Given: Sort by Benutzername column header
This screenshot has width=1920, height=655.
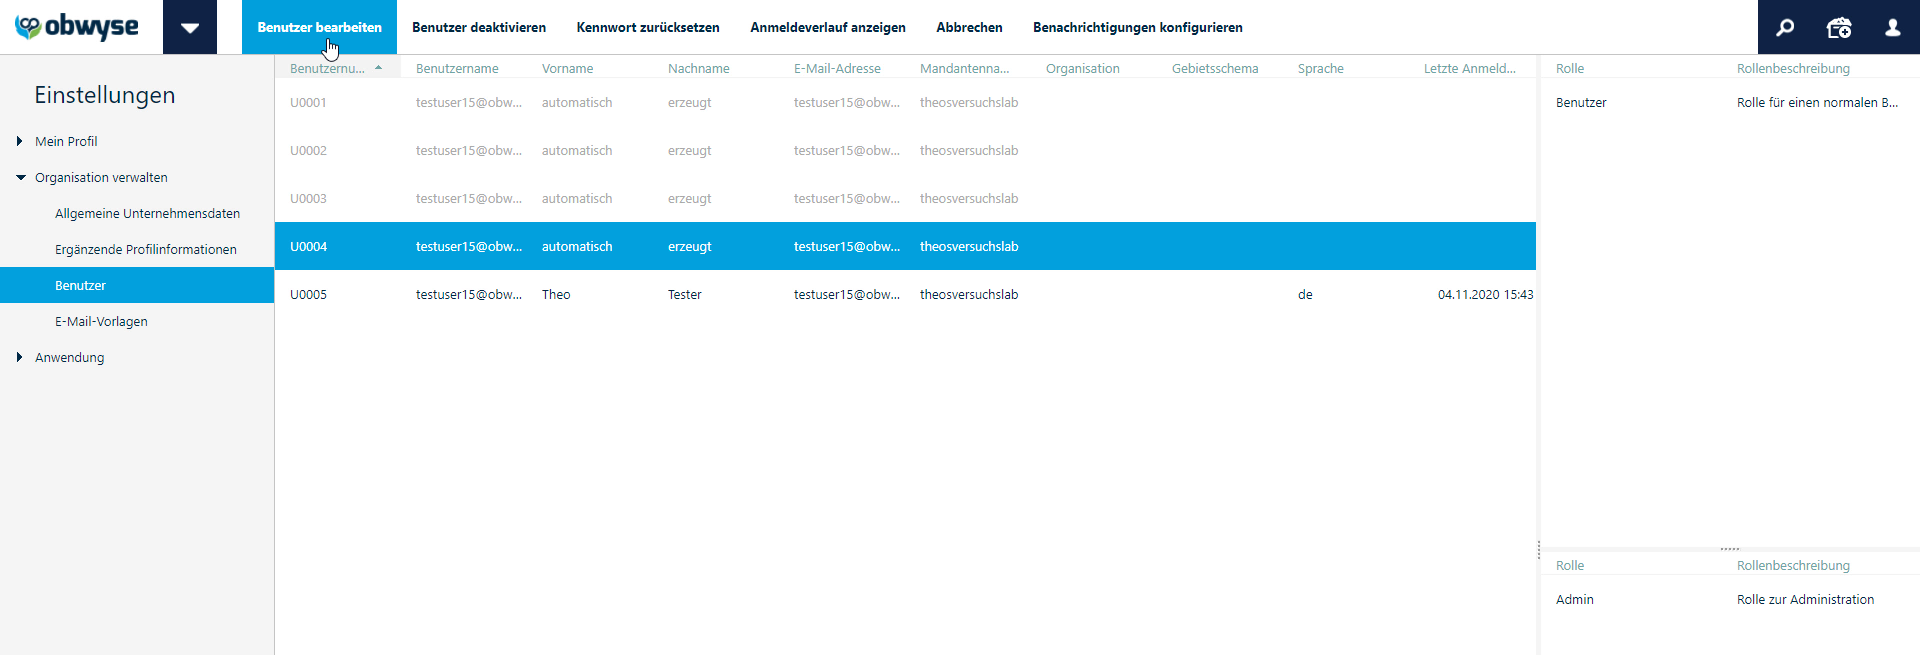Looking at the screenshot, I should (457, 68).
